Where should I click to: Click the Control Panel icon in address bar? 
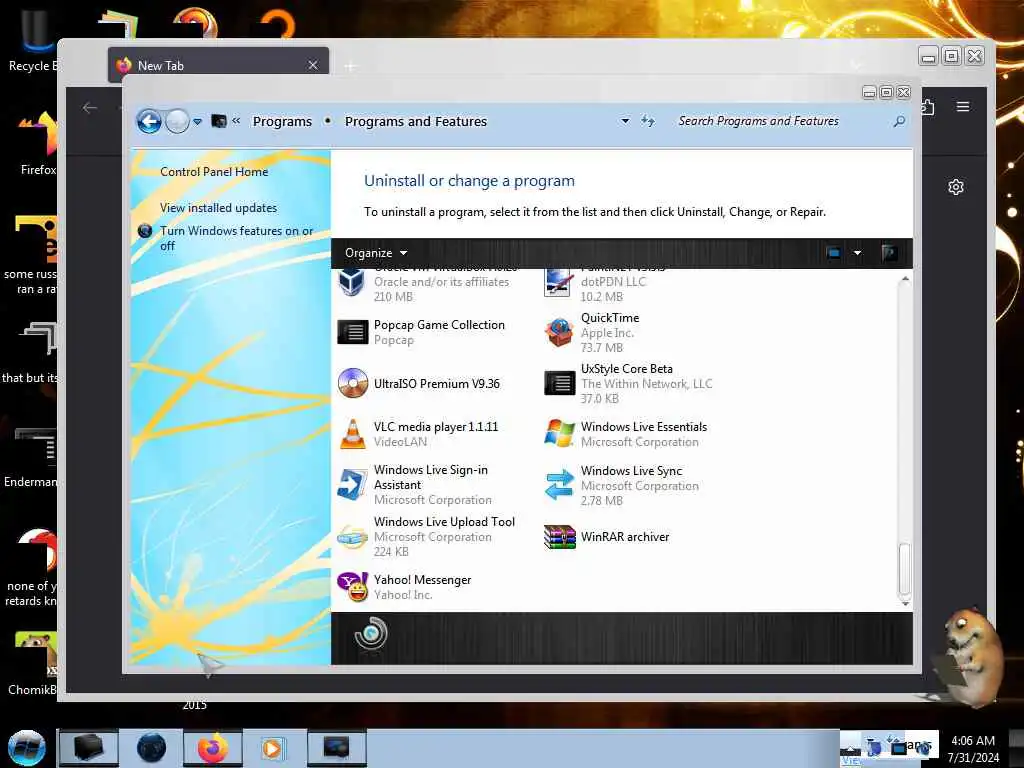point(219,121)
